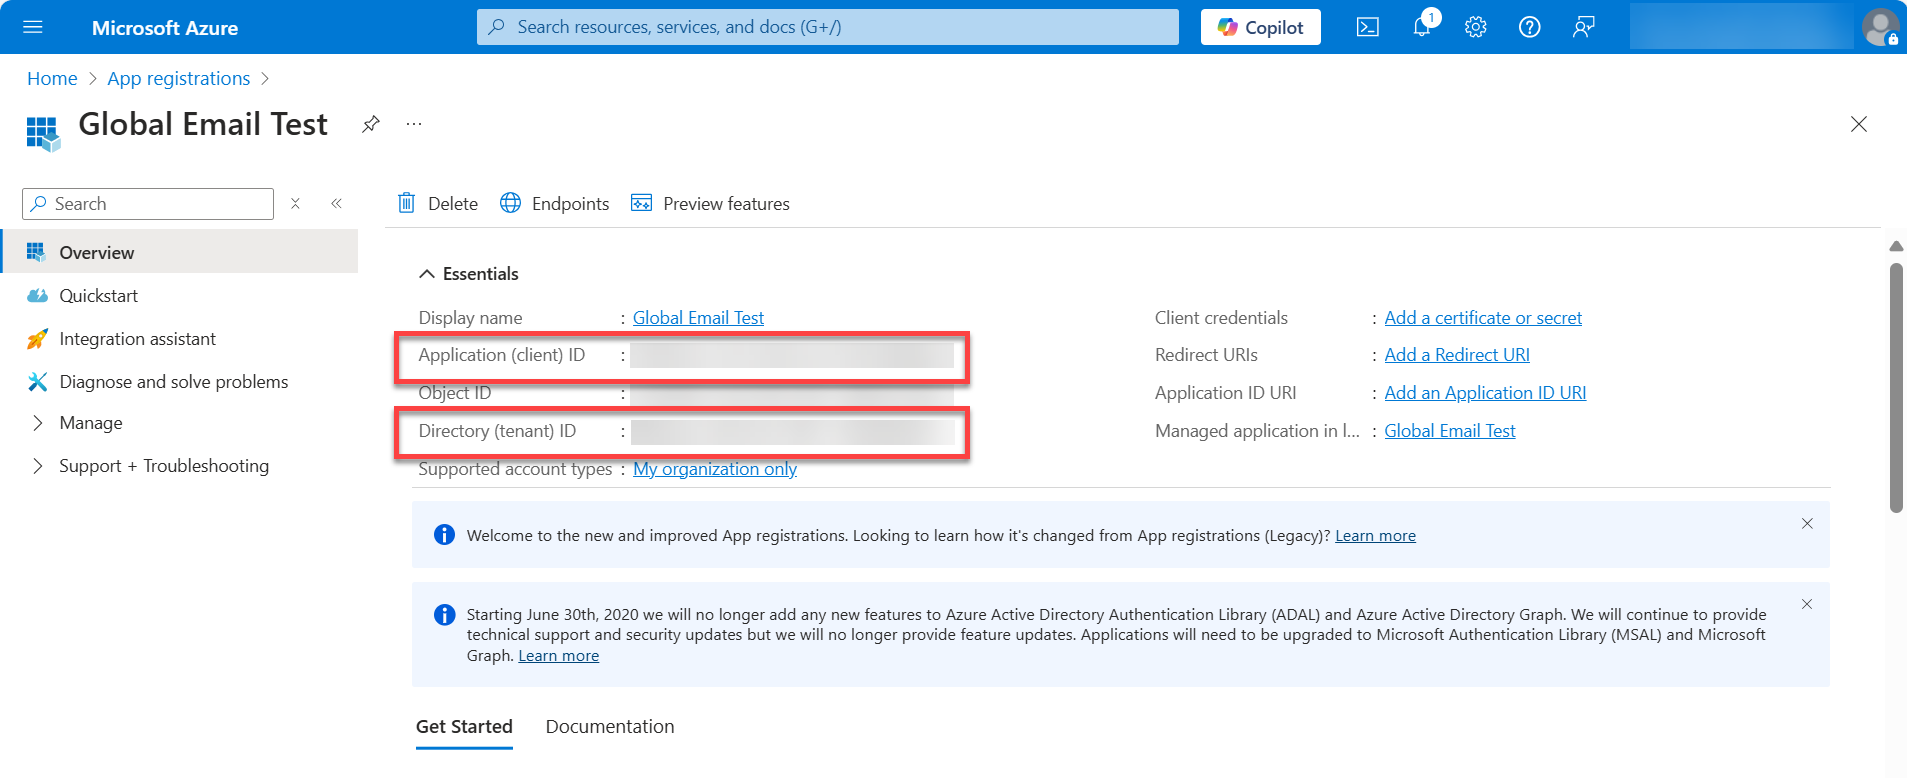Select Quickstart in the sidebar
Viewport: 1907px width, 778px height.
pyautogui.click(x=98, y=296)
